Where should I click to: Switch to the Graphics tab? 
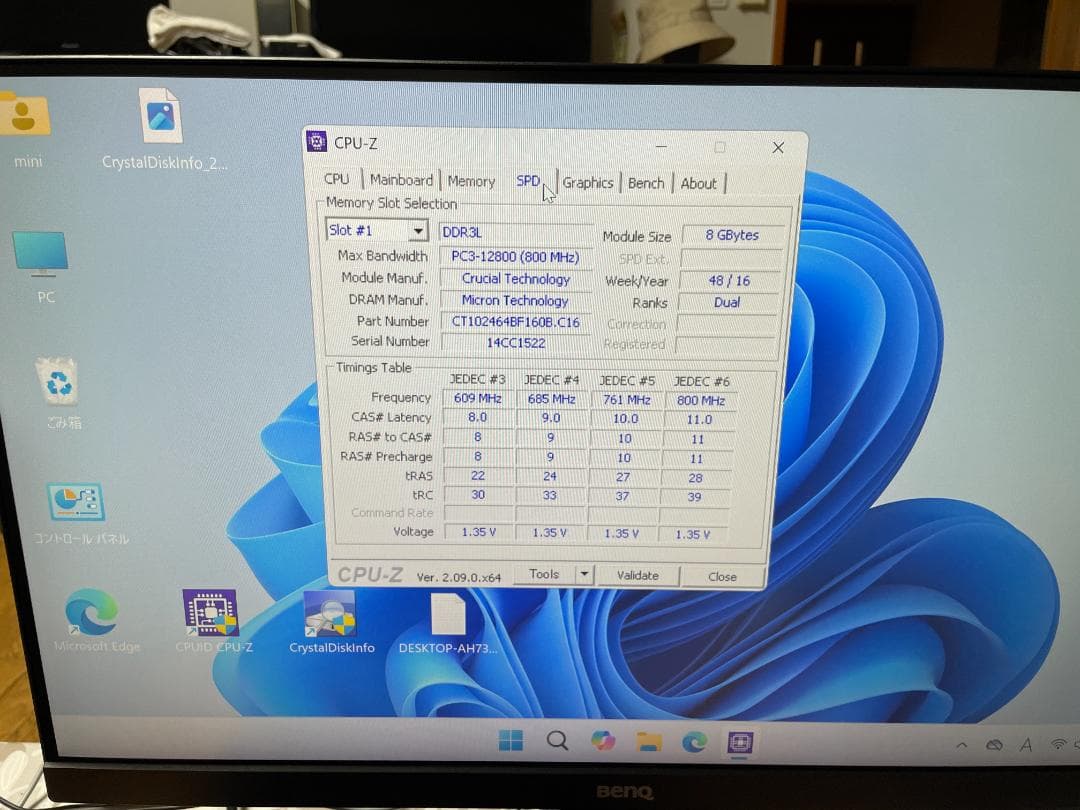click(588, 182)
